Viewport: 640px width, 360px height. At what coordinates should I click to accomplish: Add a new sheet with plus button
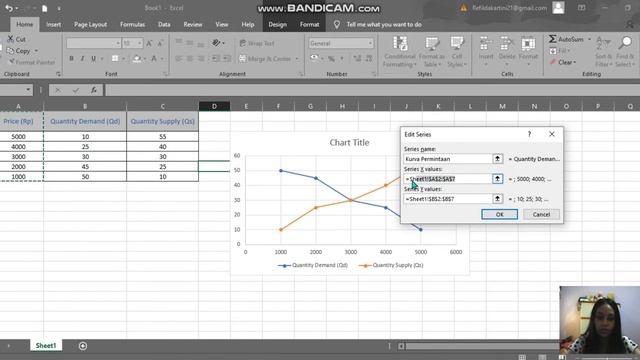[82, 346]
